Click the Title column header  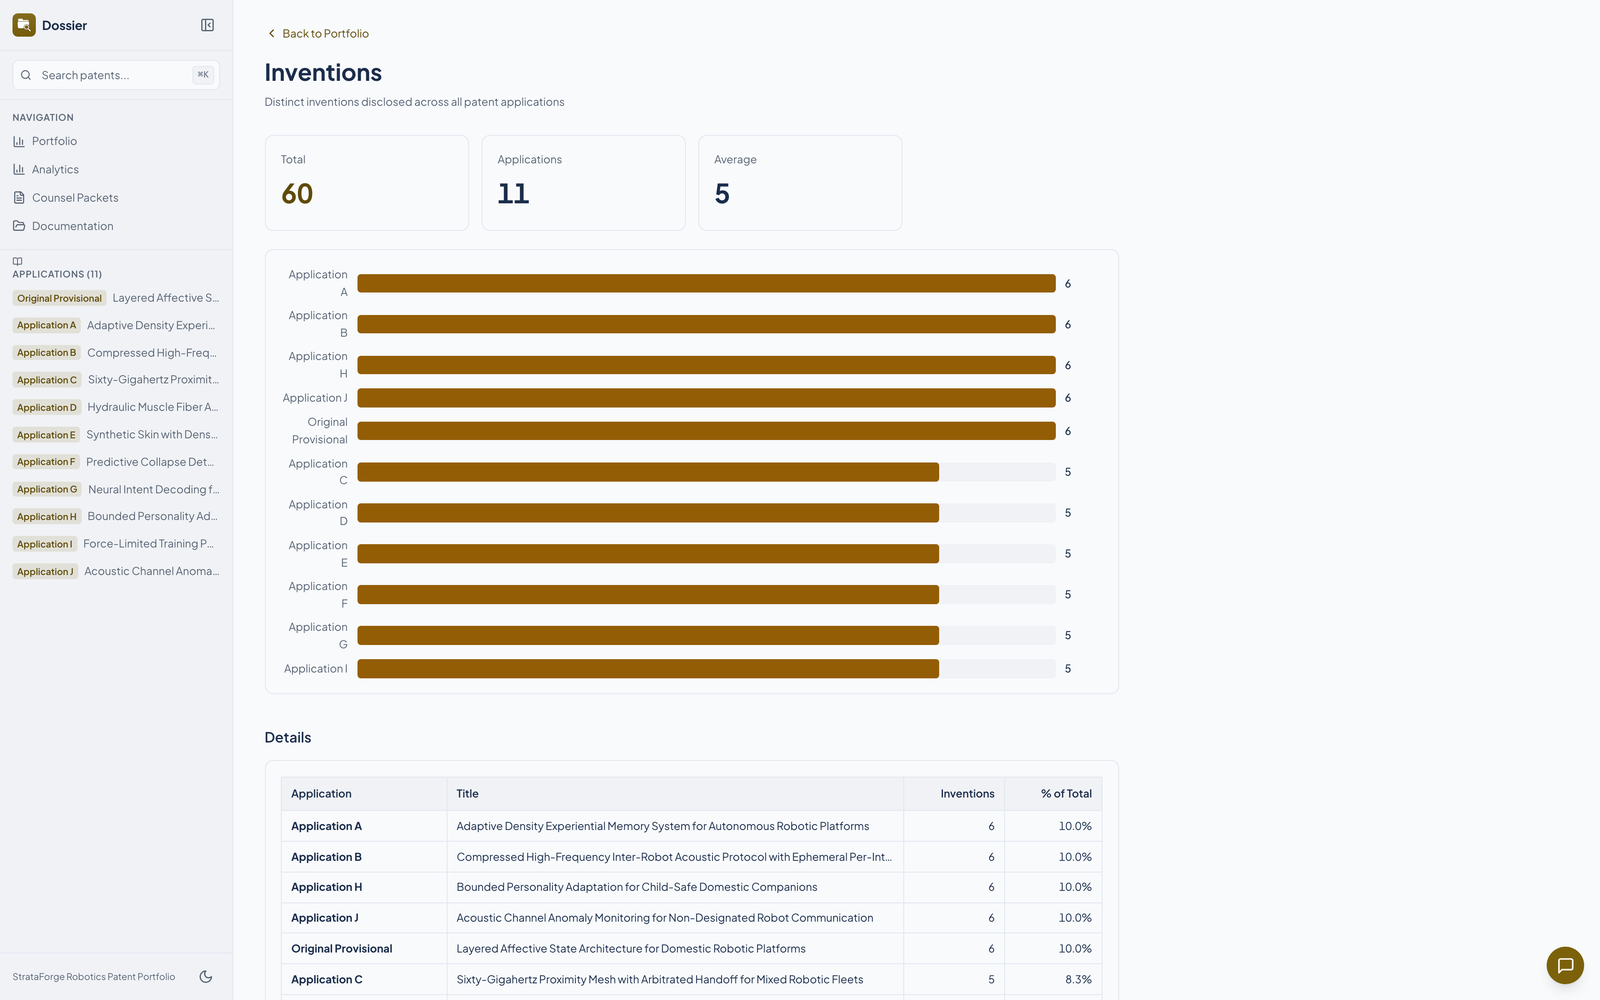(x=675, y=794)
